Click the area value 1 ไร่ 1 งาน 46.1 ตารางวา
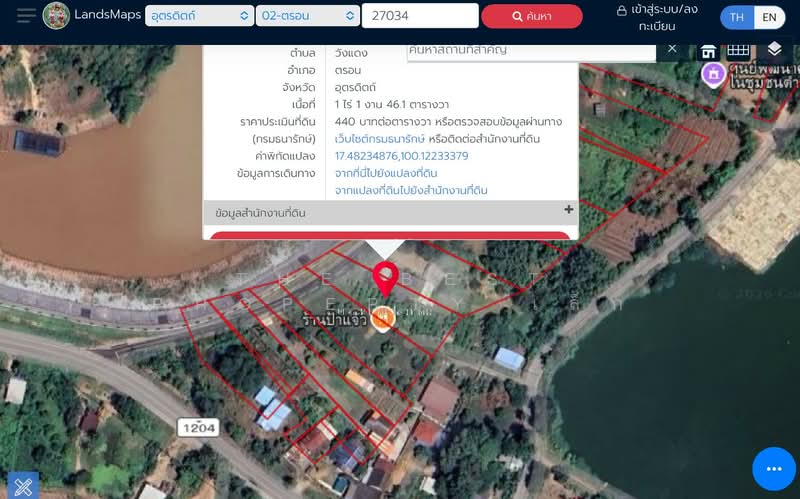 pos(392,105)
